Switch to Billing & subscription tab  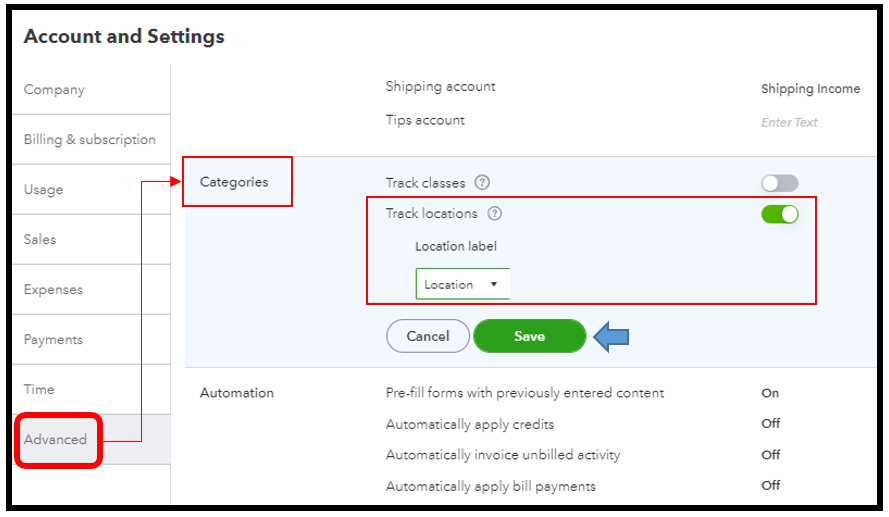pos(89,140)
